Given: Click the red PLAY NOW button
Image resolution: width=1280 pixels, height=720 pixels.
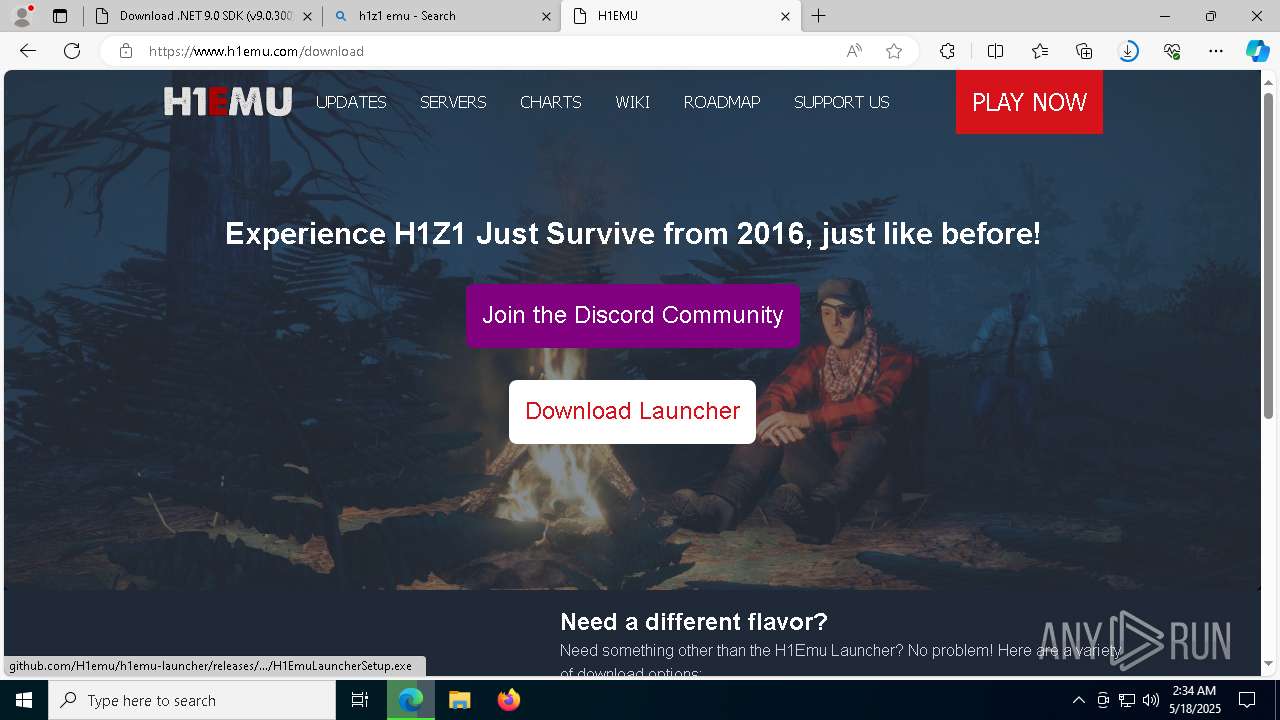Looking at the screenshot, I should 1029,102.
